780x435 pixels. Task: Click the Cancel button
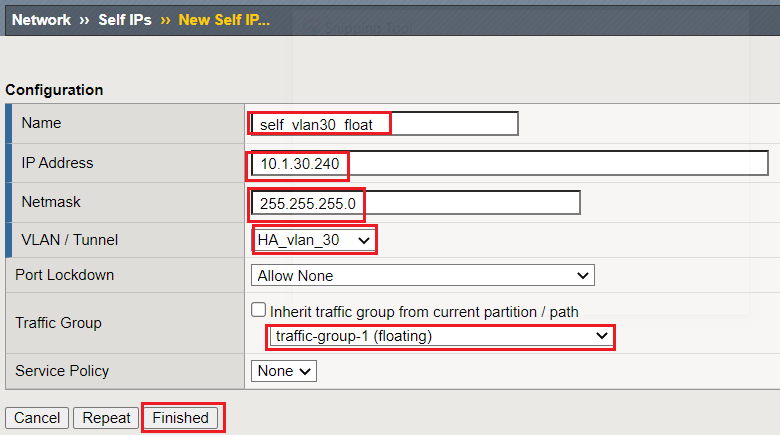[37, 418]
